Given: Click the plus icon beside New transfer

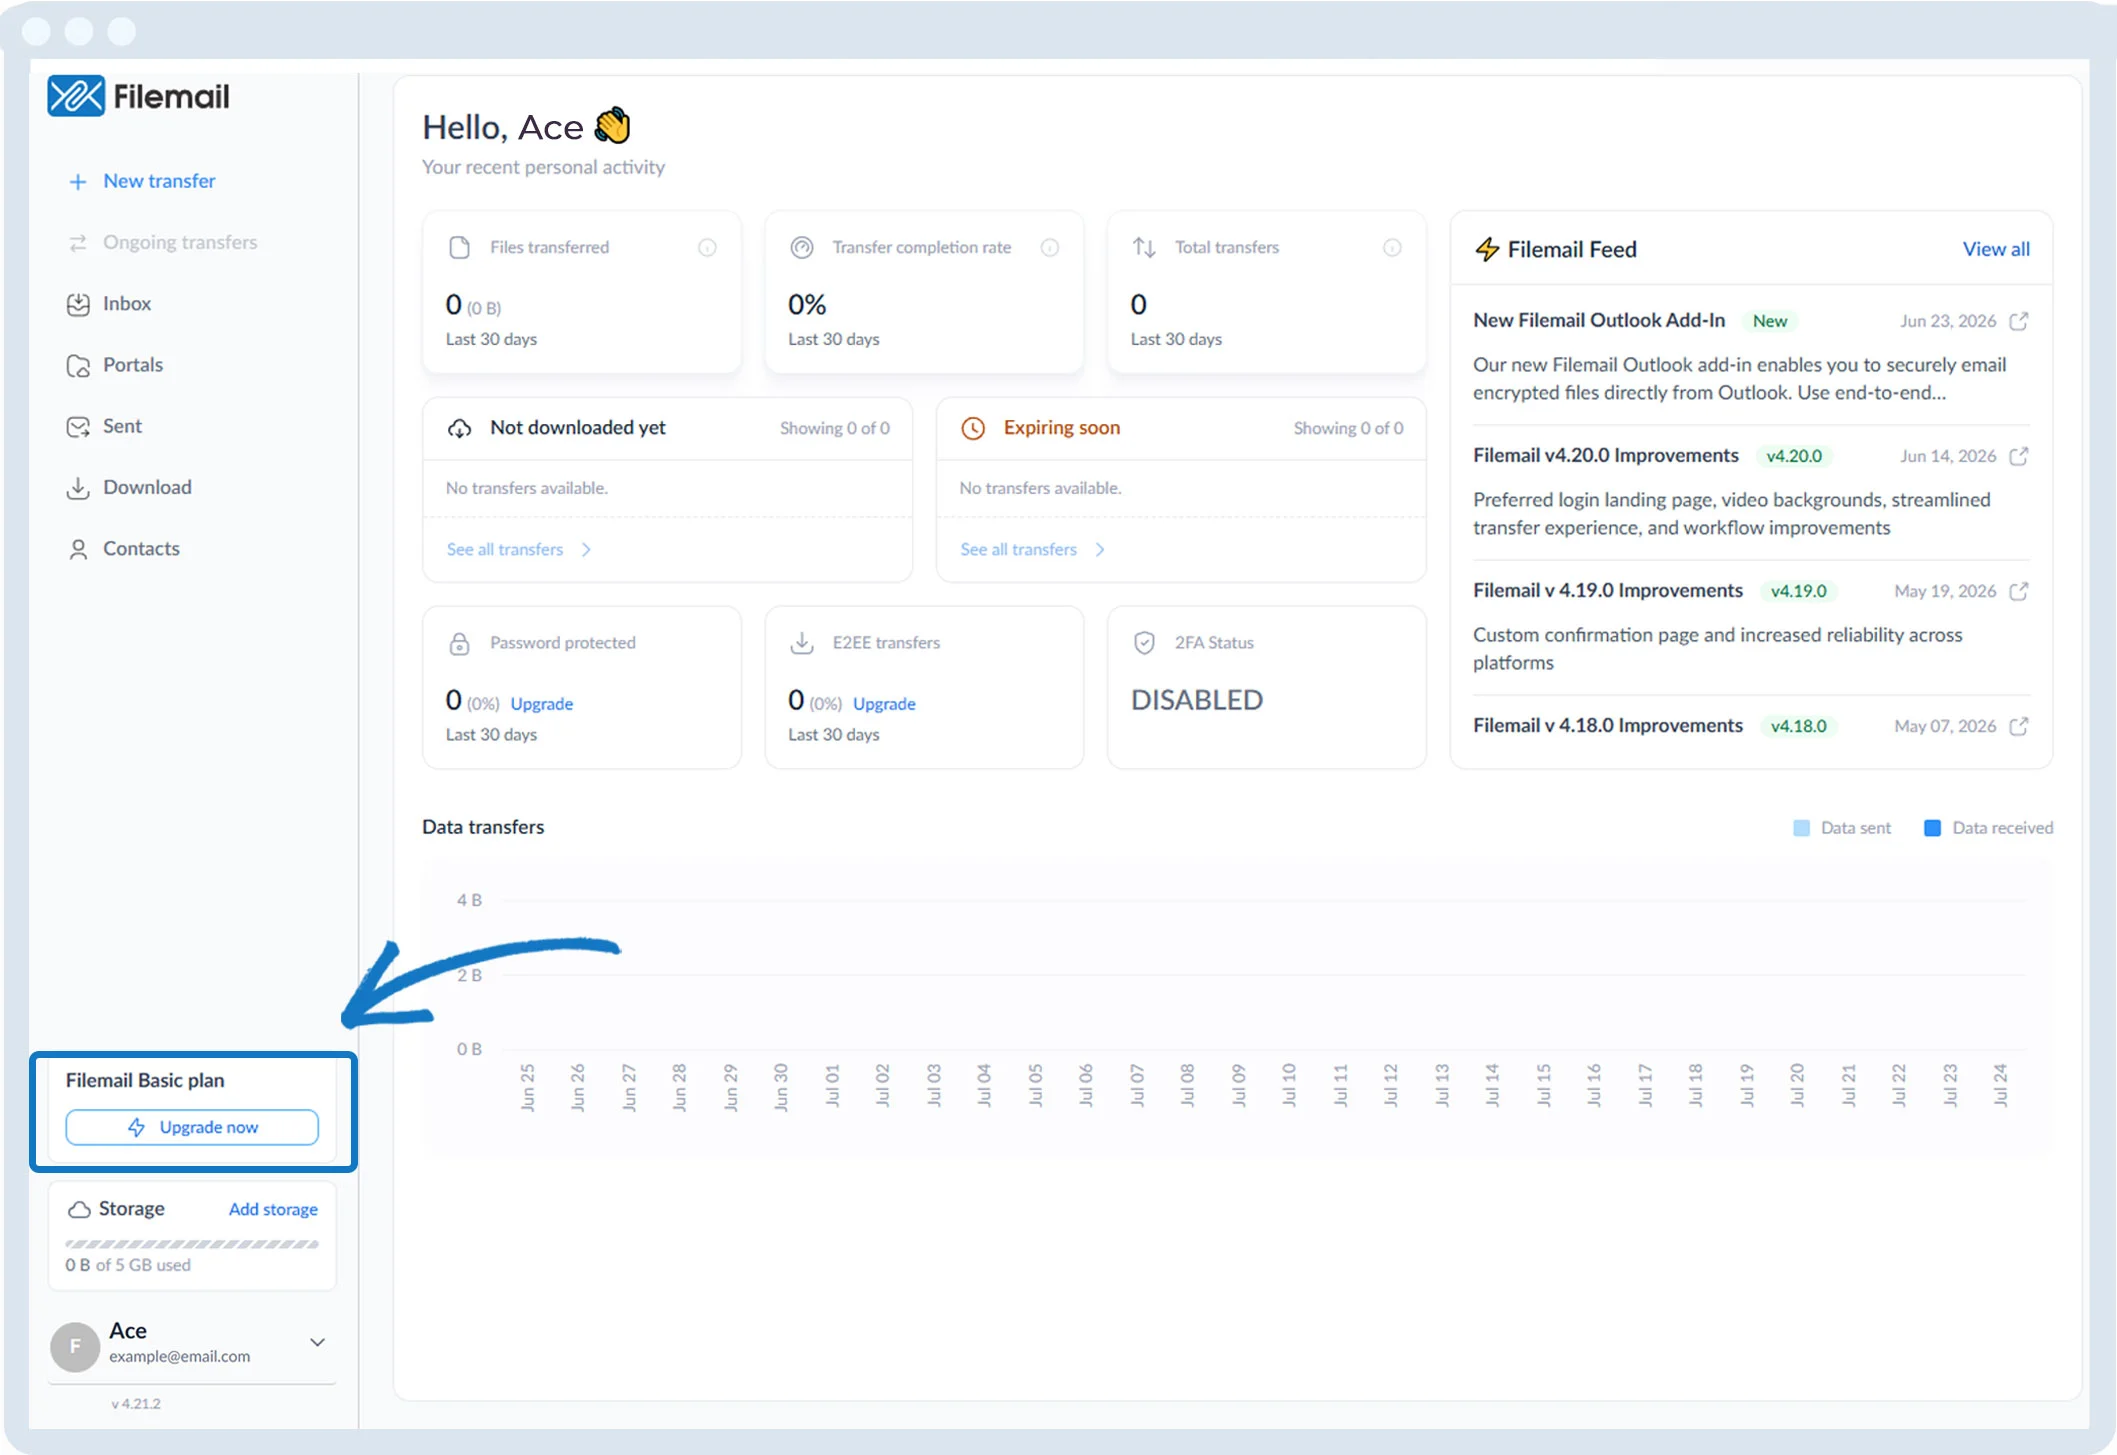Looking at the screenshot, I should click(77, 182).
